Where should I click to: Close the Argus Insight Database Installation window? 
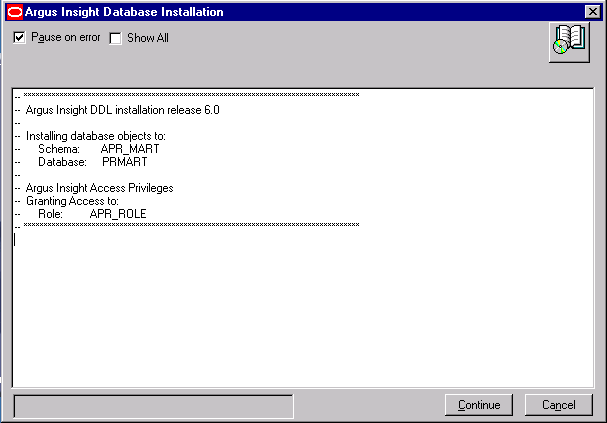(x=592, y=12)
